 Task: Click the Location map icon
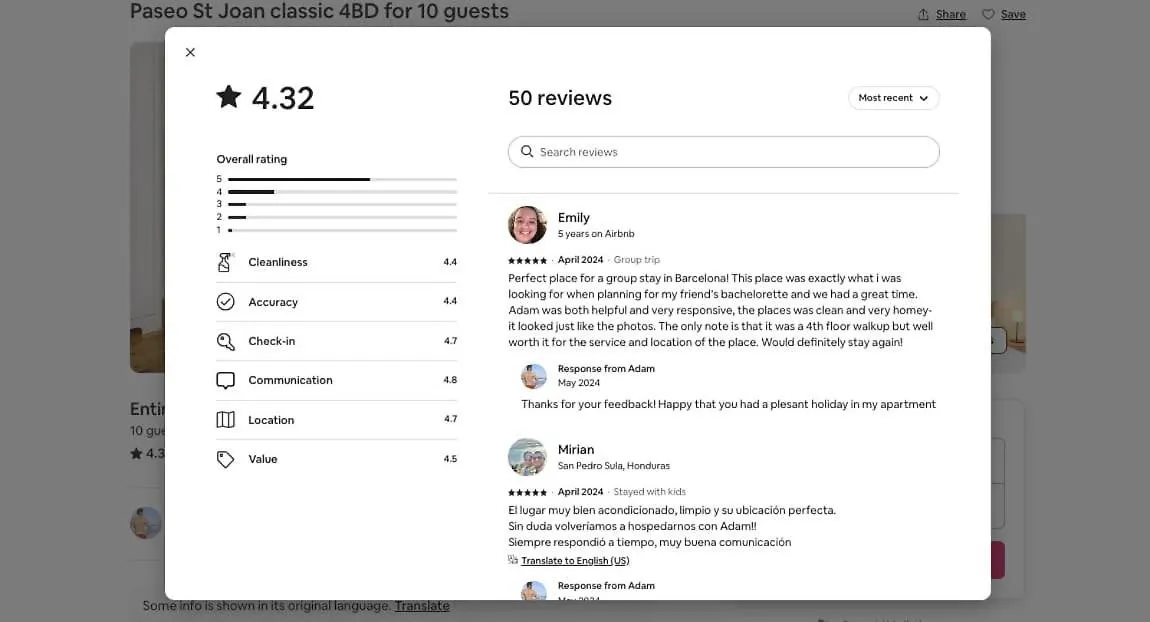coord(225,420)
